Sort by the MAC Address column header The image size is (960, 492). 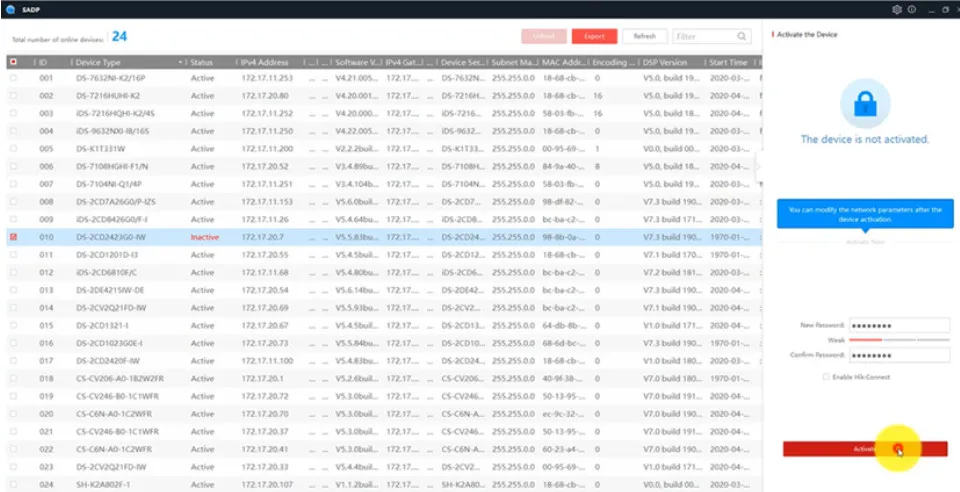pyautogui.click(x=564, y=62)
